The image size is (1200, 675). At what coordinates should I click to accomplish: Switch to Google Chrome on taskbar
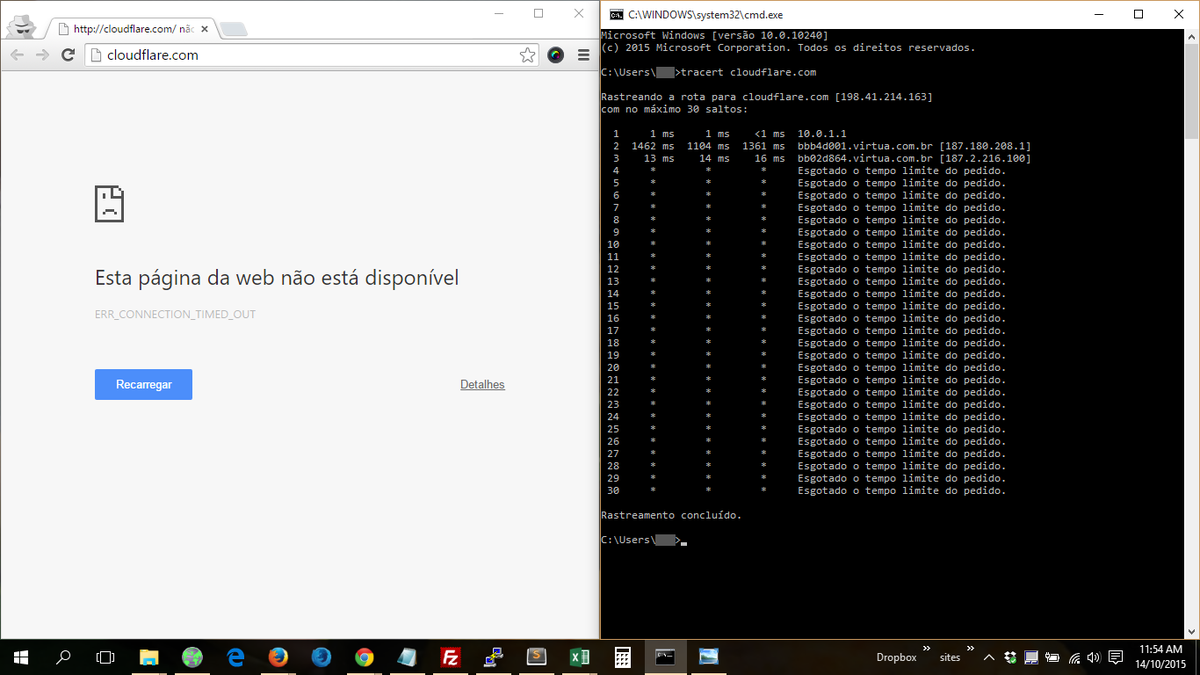coord(364,657)
